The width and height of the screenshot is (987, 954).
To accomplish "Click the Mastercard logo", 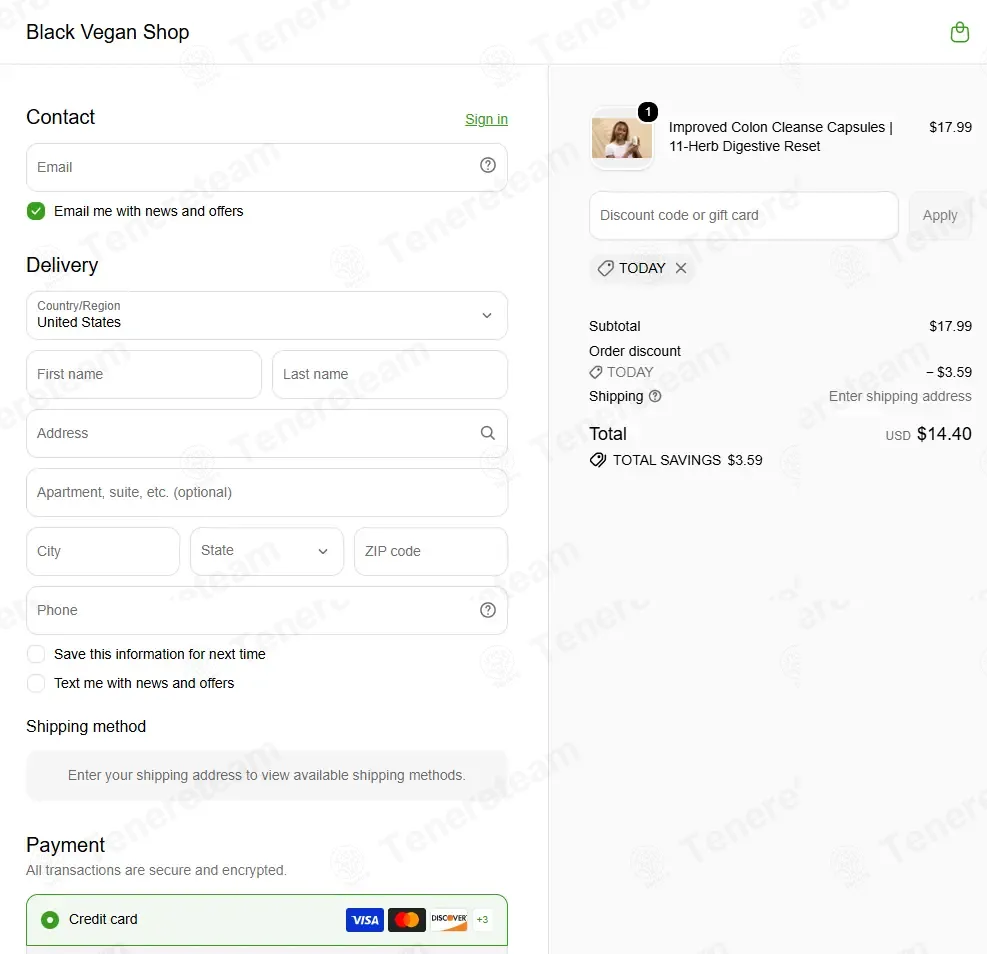I will pos(407,920).
